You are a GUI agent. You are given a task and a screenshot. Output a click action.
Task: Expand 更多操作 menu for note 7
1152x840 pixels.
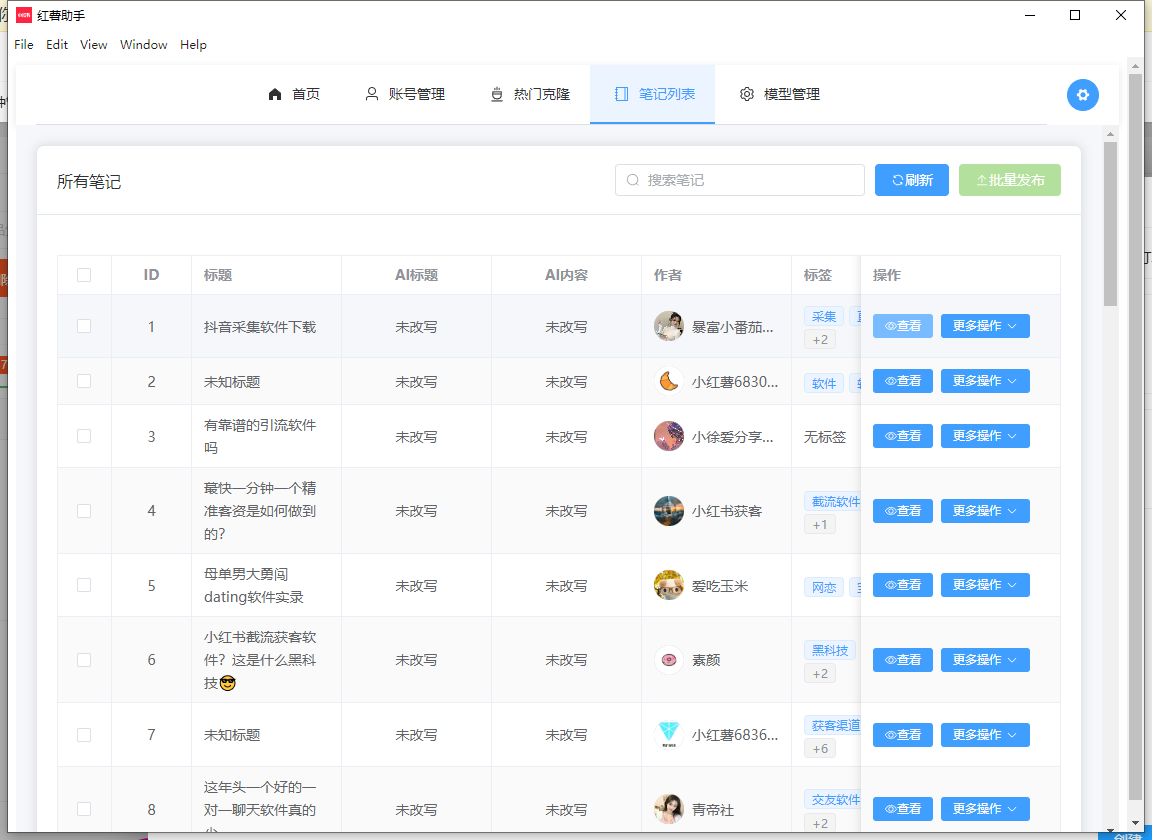point(984,735)
